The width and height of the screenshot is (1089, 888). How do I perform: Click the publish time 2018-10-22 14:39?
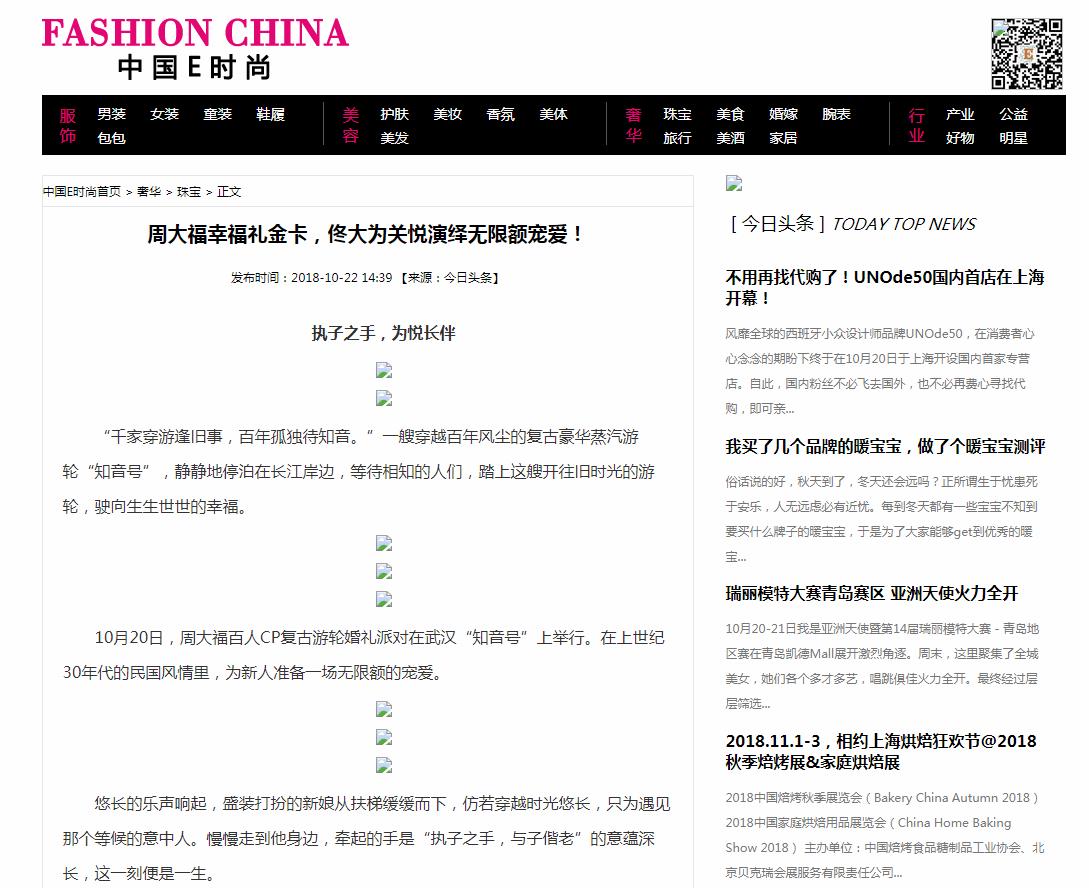point(342,278)
